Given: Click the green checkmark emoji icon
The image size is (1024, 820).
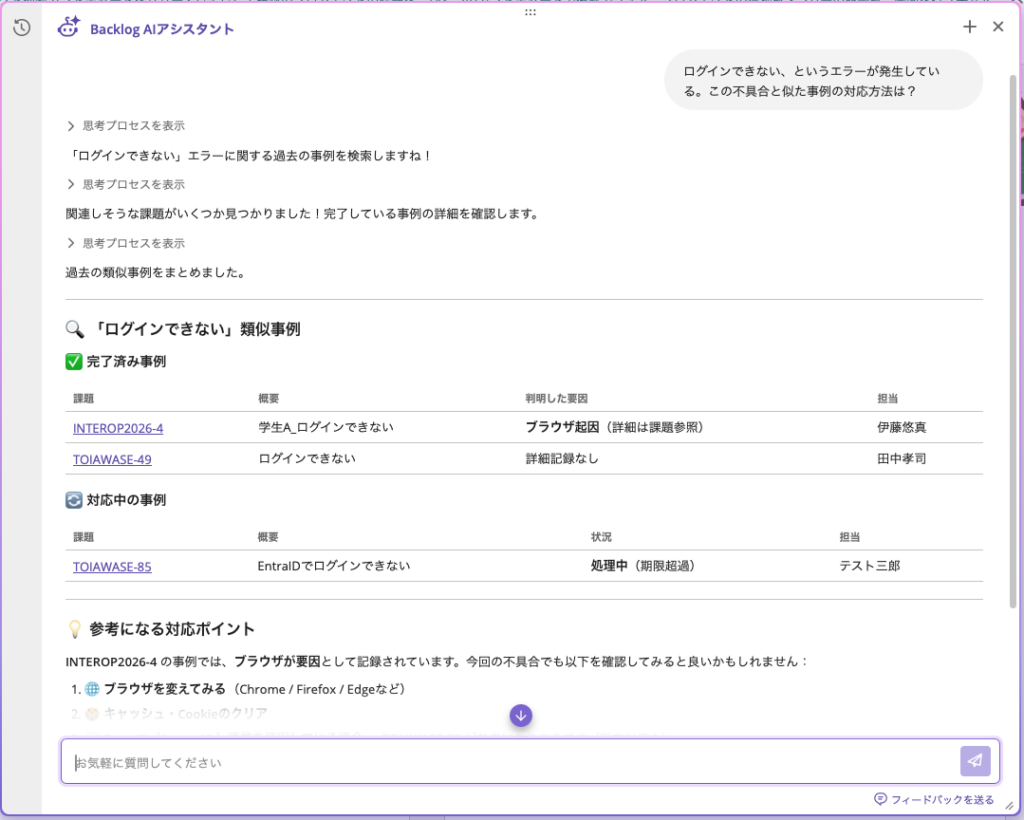Looking at the screenshot, I should pos(74,362).
